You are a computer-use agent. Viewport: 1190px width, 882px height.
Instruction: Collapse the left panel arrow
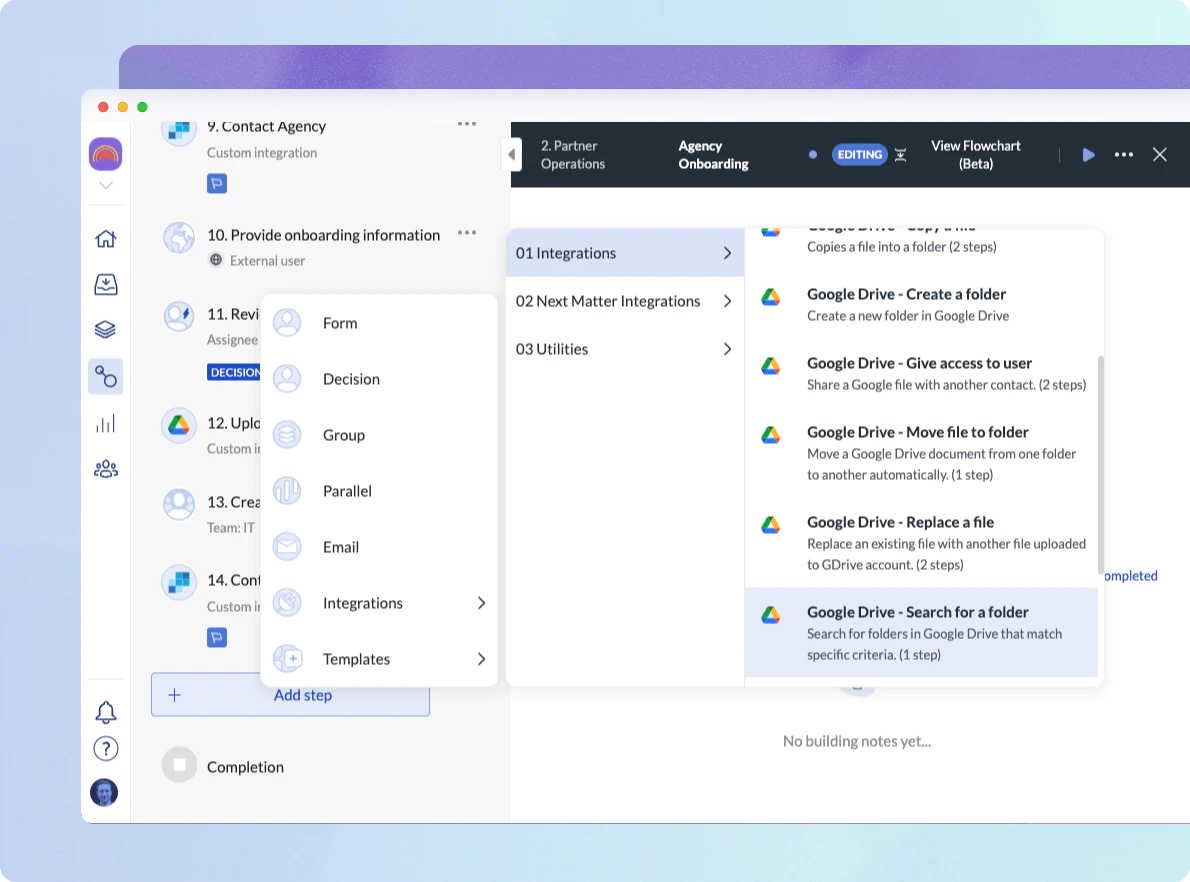click(512, 155)
